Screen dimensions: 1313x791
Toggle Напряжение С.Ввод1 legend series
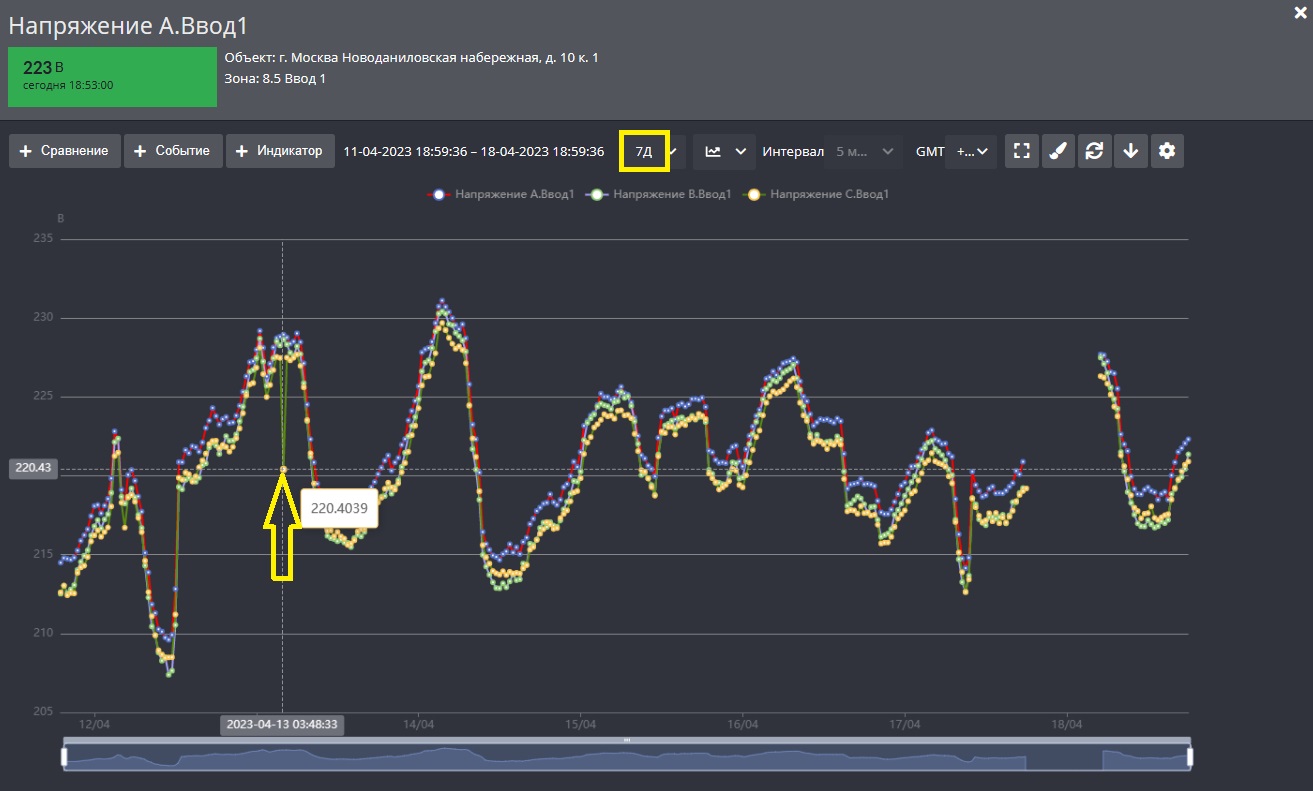pos(816,194)
